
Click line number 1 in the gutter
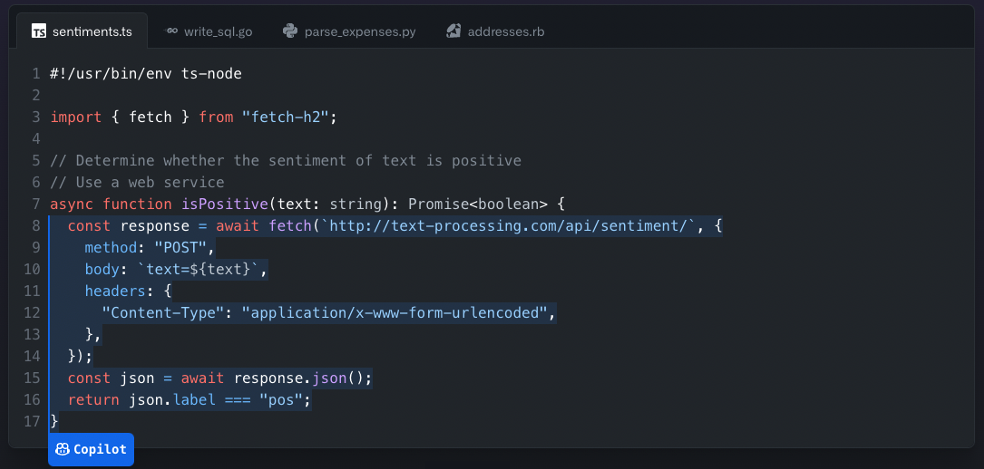[x=35, y=74]
